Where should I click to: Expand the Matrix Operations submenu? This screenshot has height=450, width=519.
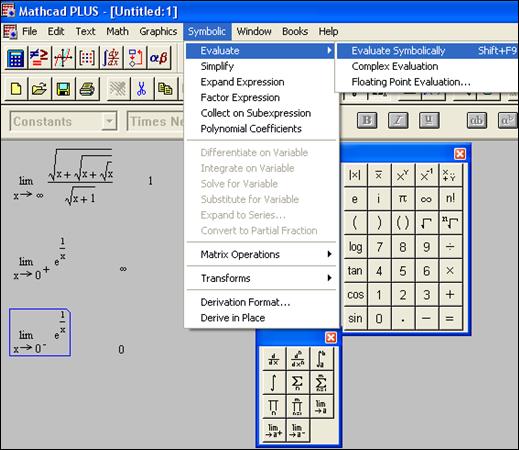coord(261,254)
